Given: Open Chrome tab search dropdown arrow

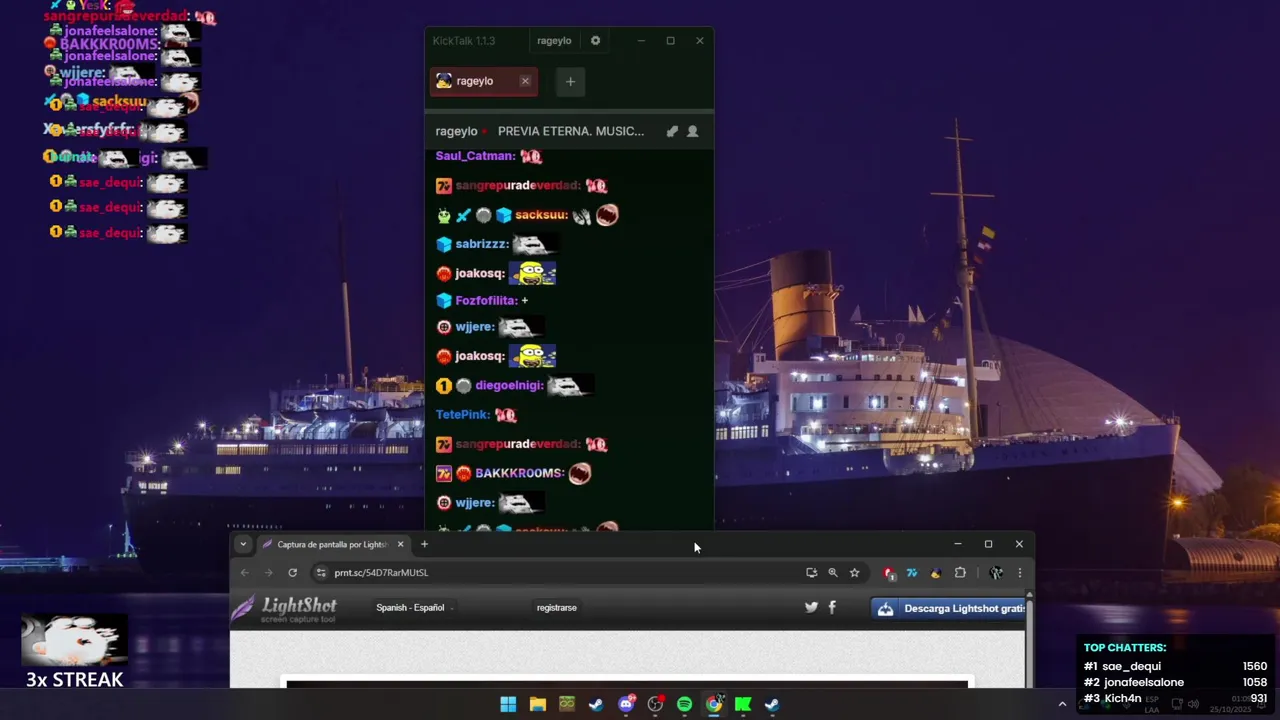Looking at the screenshot, I should click(243, 544).
